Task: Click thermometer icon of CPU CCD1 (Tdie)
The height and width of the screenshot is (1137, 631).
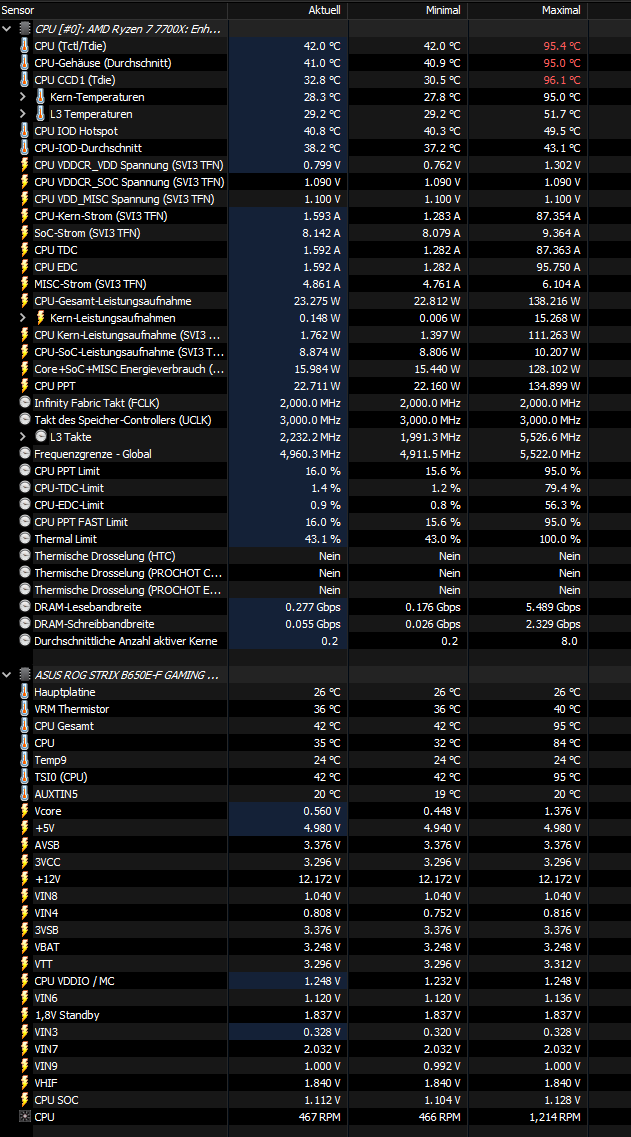Action: 25,80
